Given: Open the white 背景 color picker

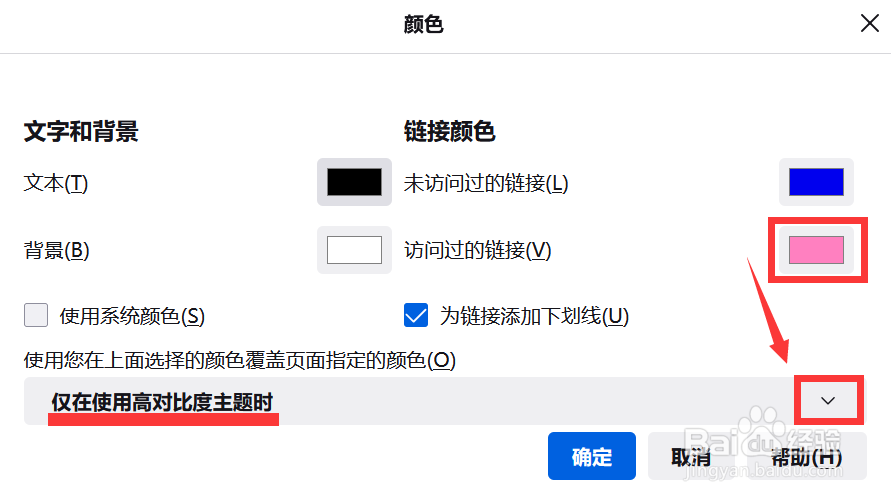Looking at the screenshot, I should coord(354,250).
